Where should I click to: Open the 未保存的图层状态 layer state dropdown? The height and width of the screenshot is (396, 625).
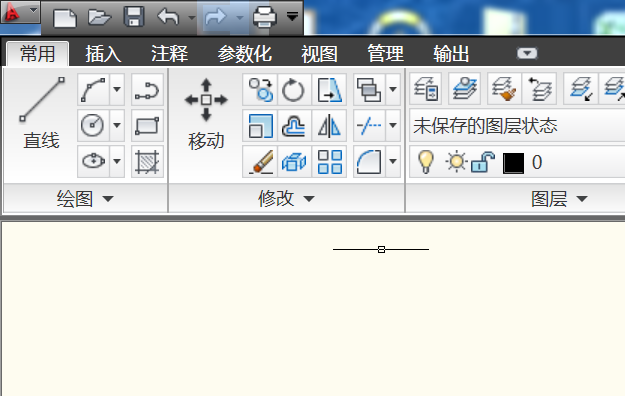pos(517,126)
